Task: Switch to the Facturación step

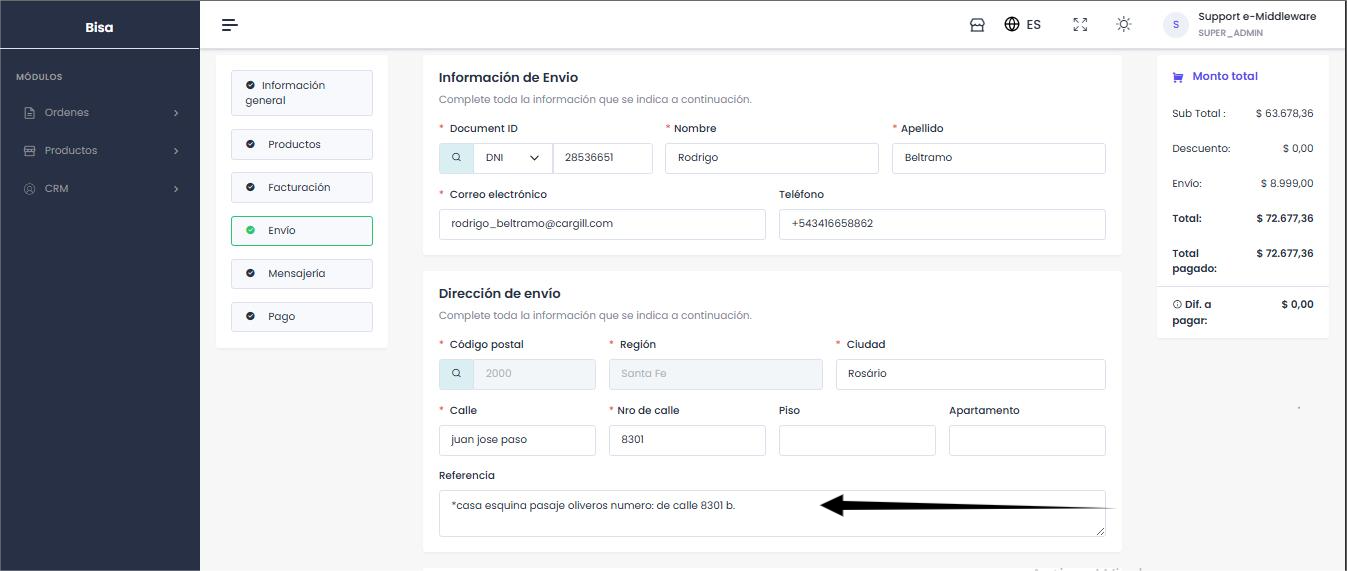Action: tap(301, 188)
